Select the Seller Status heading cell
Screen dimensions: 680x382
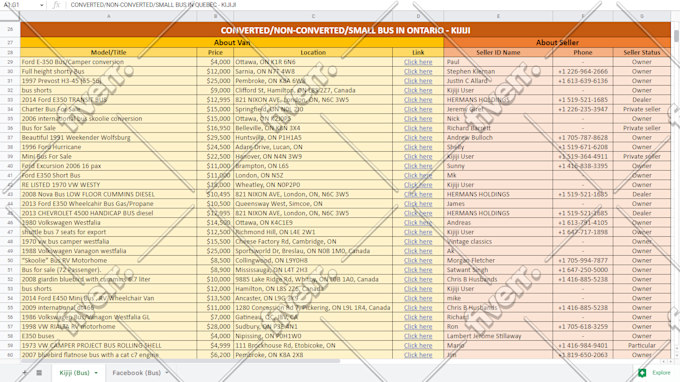pos(642,52)
